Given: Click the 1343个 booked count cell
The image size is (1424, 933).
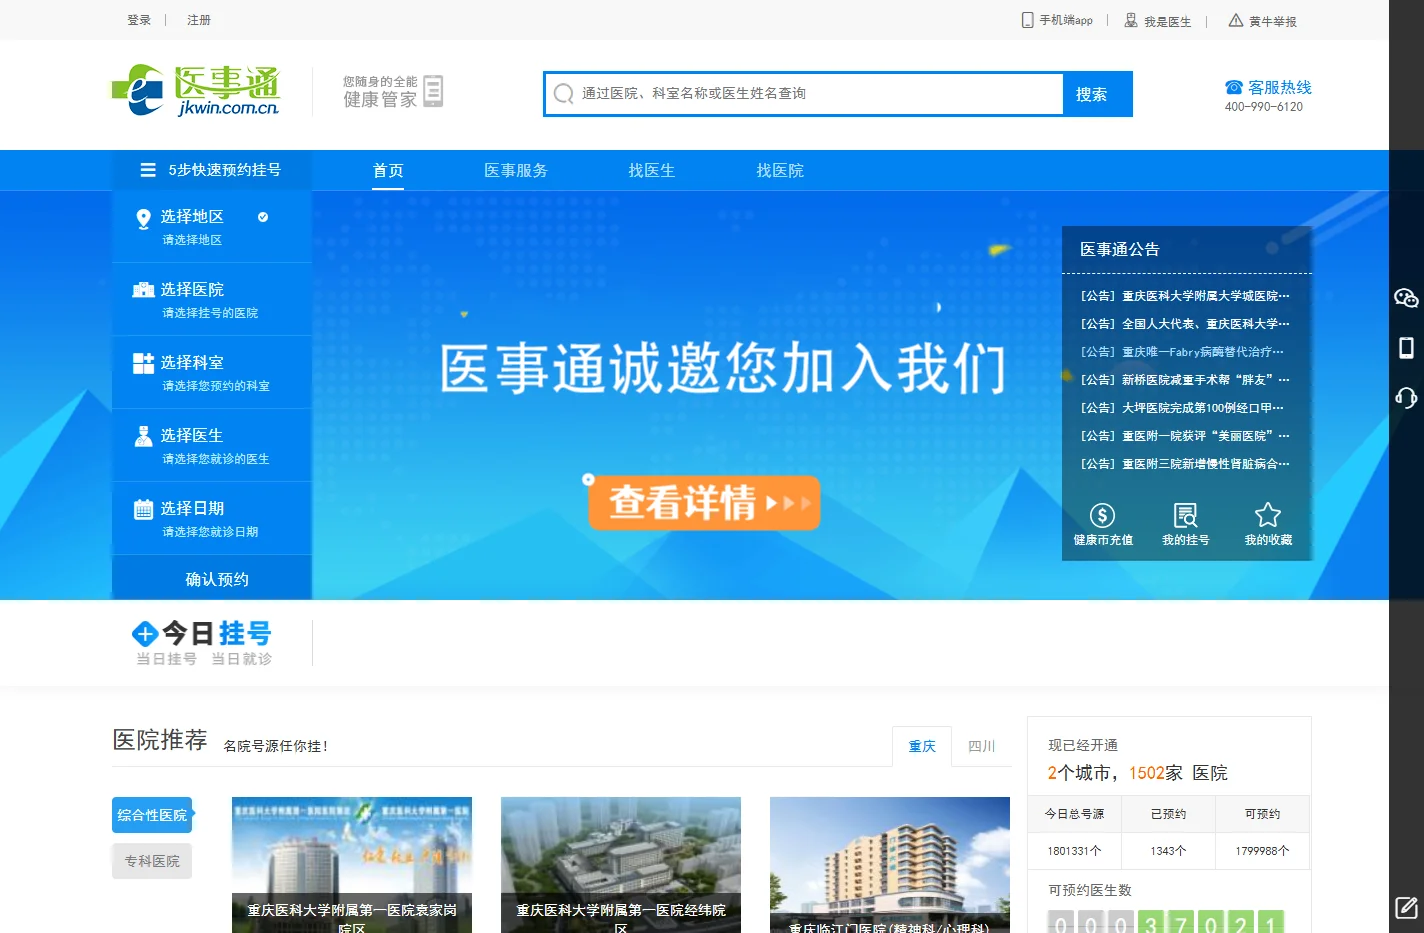Looking at the screenshot, I should 1169,851.
